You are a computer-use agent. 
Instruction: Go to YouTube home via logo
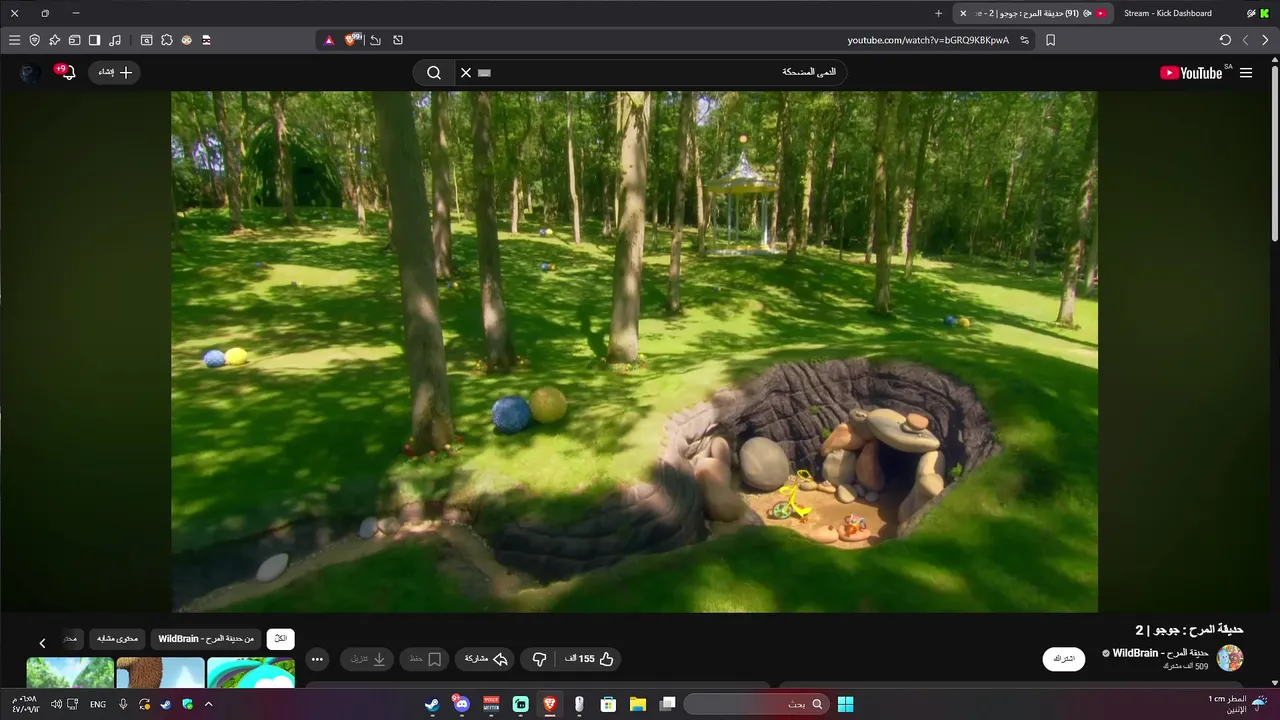click(x=1191, y=73)
